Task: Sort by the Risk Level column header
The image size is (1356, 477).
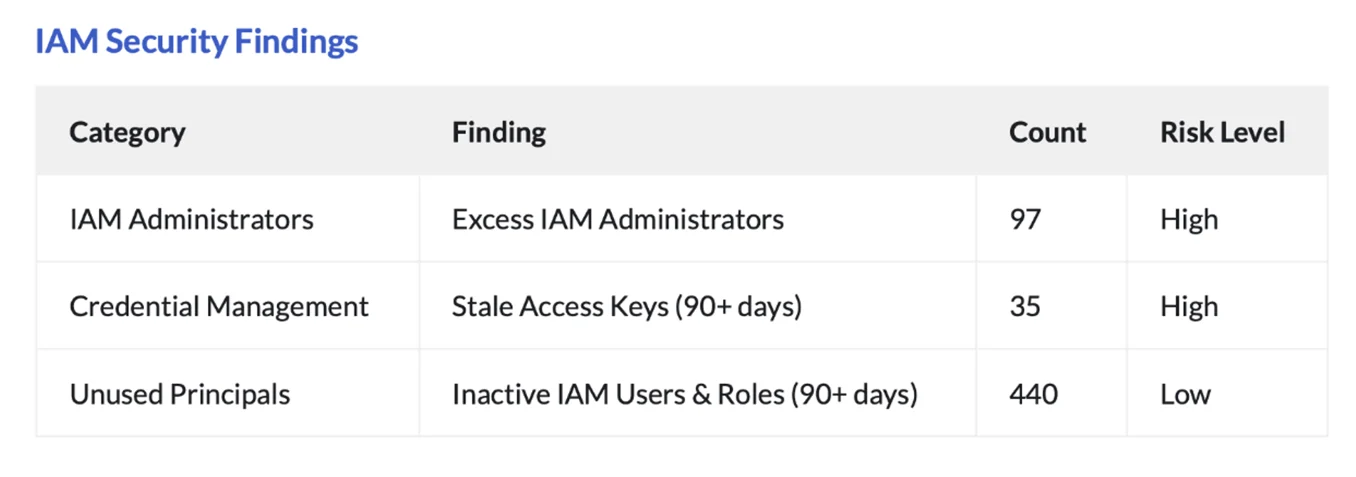Action: [x=1222, y=132]
